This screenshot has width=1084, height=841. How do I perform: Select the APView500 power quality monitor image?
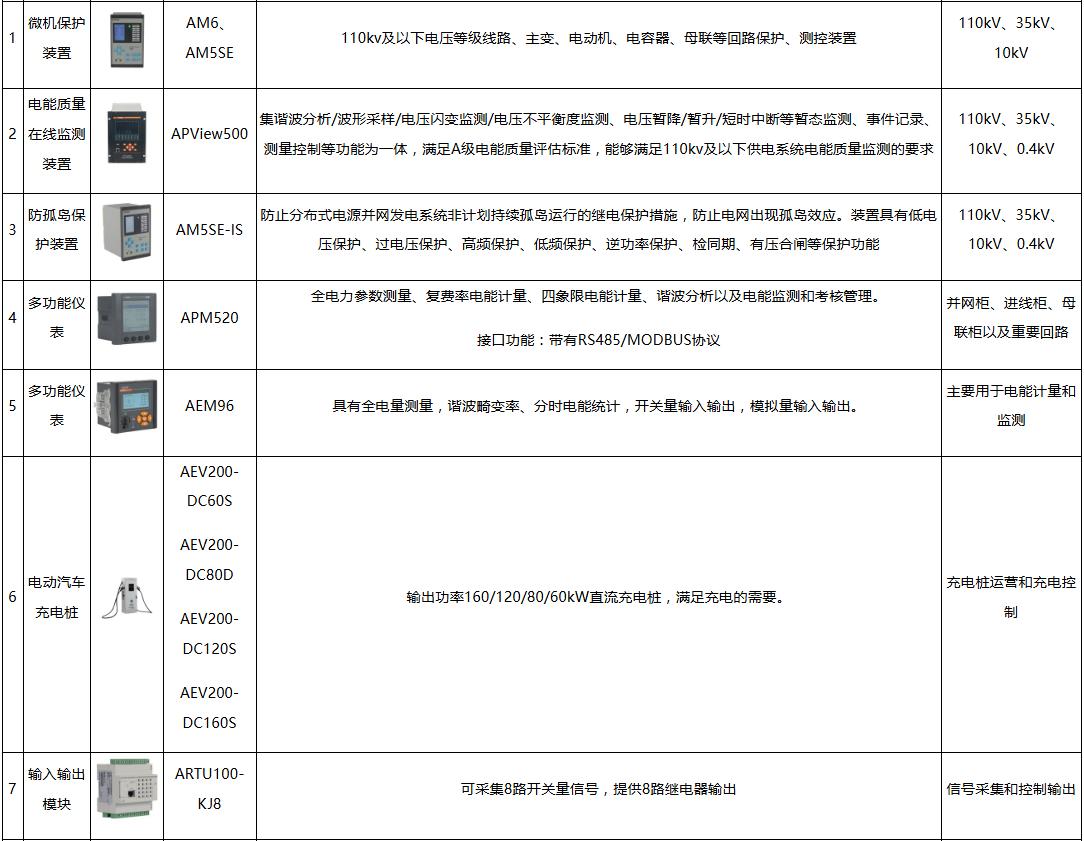pos(125,135)
